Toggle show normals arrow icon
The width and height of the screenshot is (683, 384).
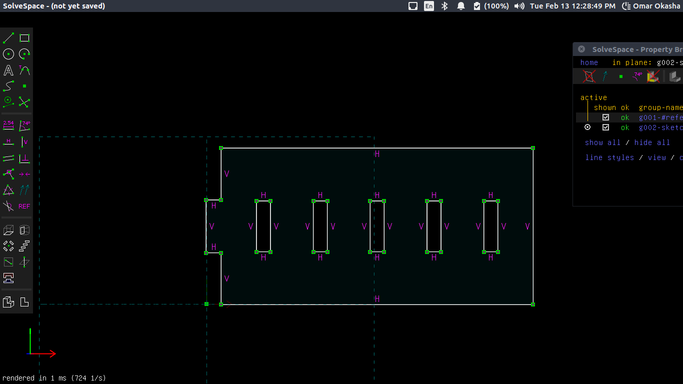tap(605, 77)
